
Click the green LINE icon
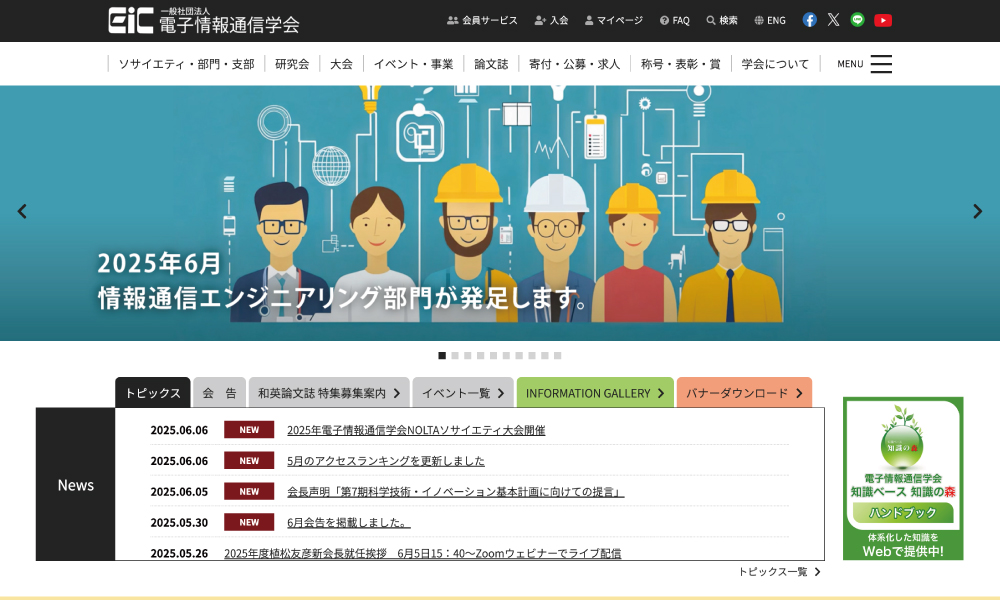point(857,20)
